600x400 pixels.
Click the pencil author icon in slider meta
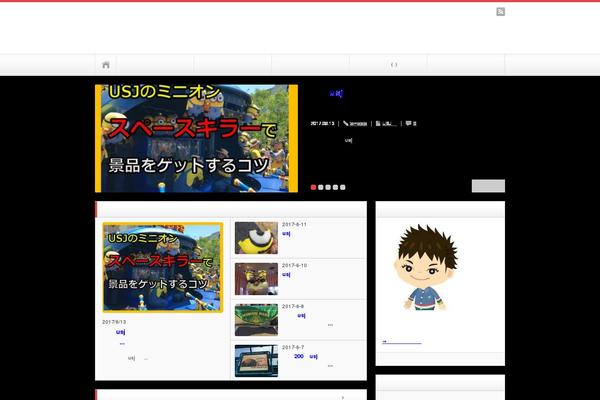(346, 123)
